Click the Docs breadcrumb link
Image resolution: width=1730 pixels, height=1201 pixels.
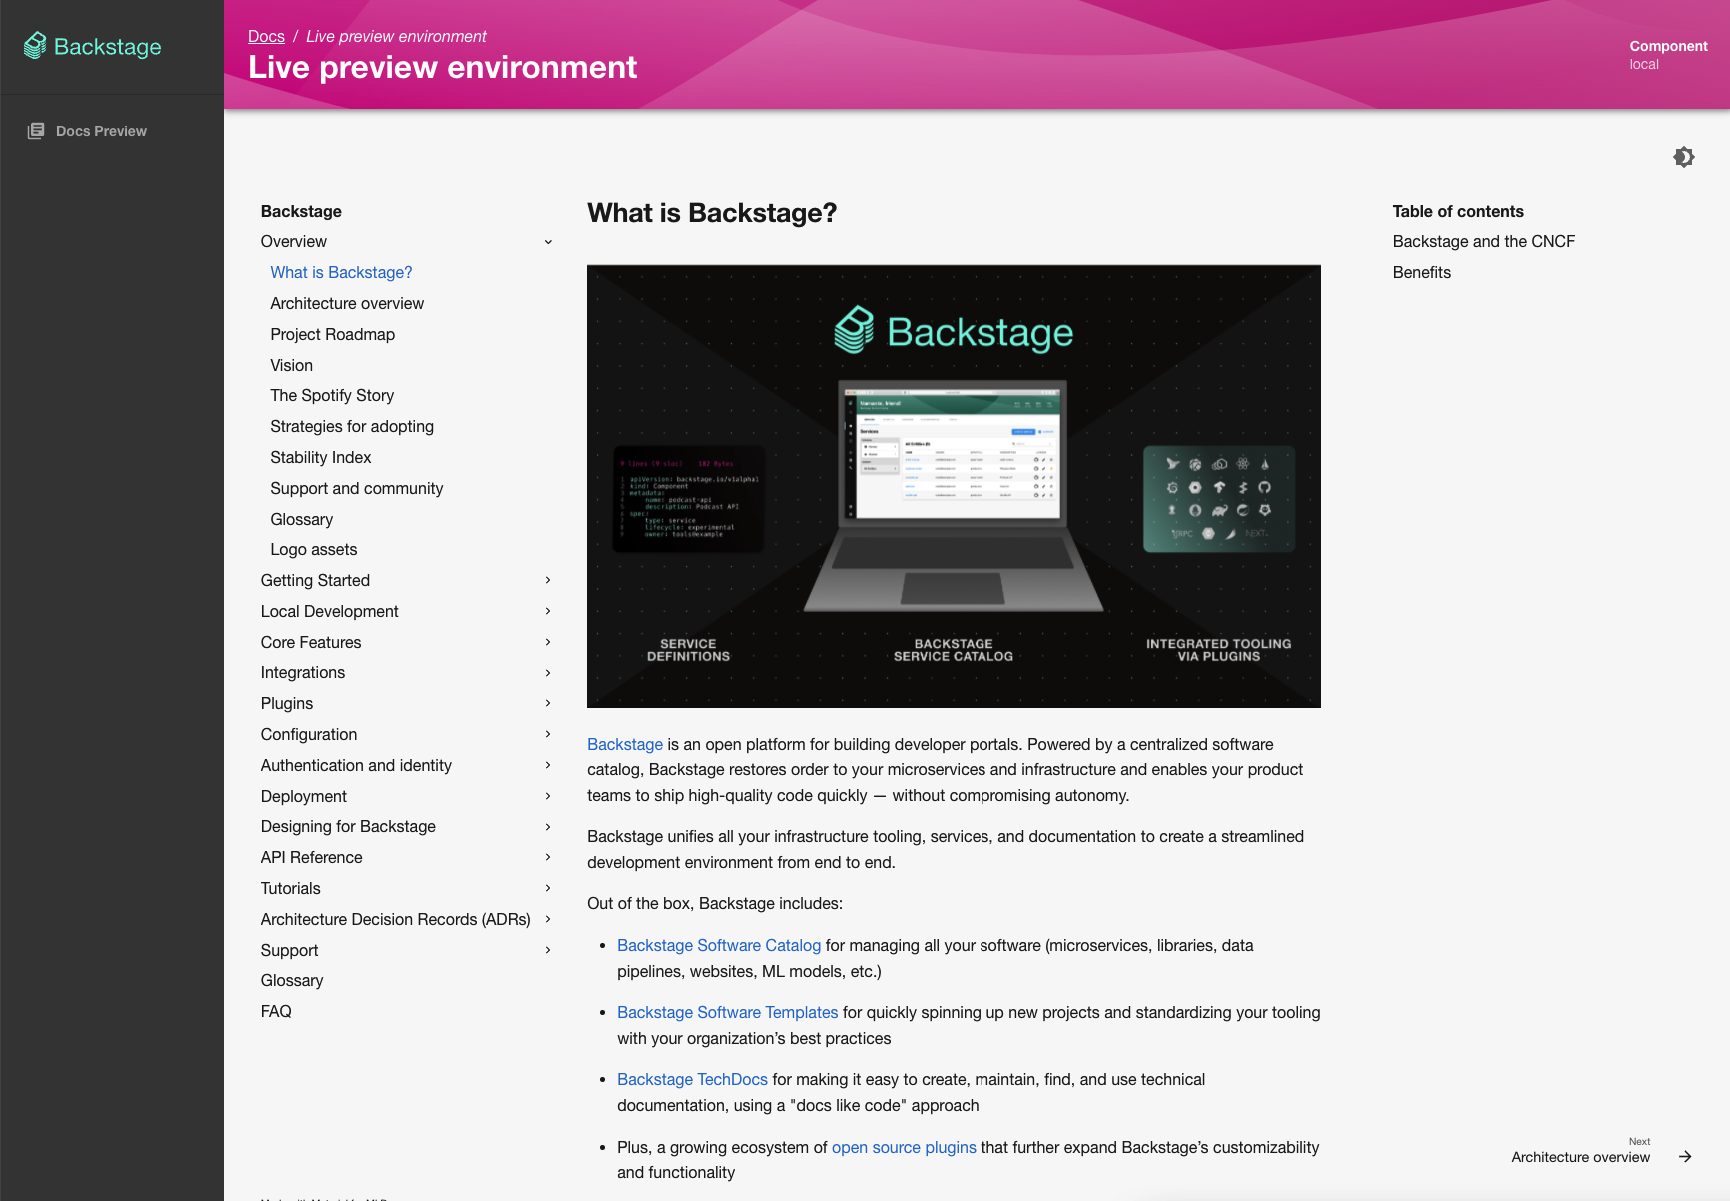coord(266,37)
